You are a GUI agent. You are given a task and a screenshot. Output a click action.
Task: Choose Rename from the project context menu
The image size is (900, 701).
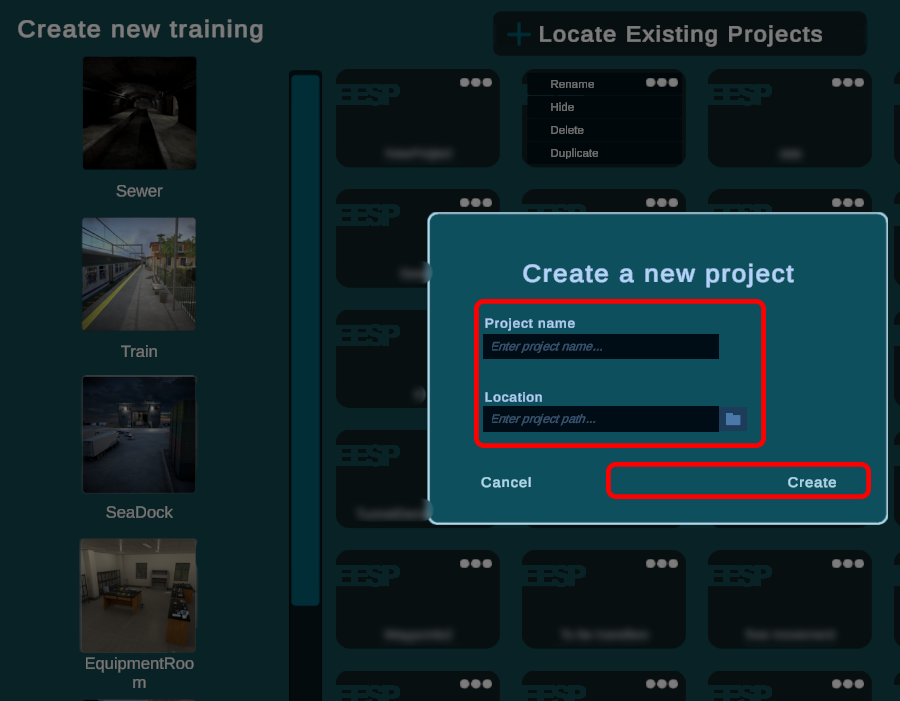point(572,84)
